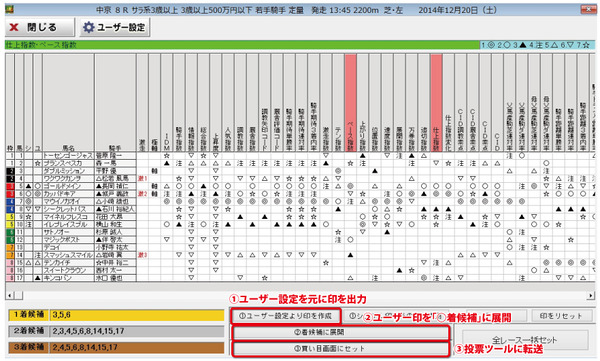600x361 pixels.
Task: Select the red 仕上指数 column header
Action: click(436, 103)
